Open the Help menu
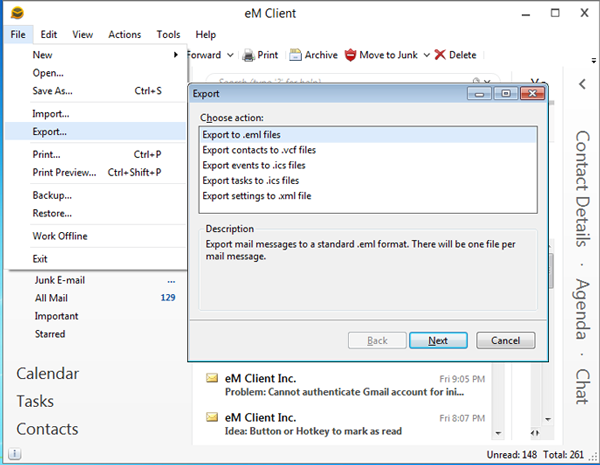Image resolution: width=600 pixels, height=465 pixels. 205,34
